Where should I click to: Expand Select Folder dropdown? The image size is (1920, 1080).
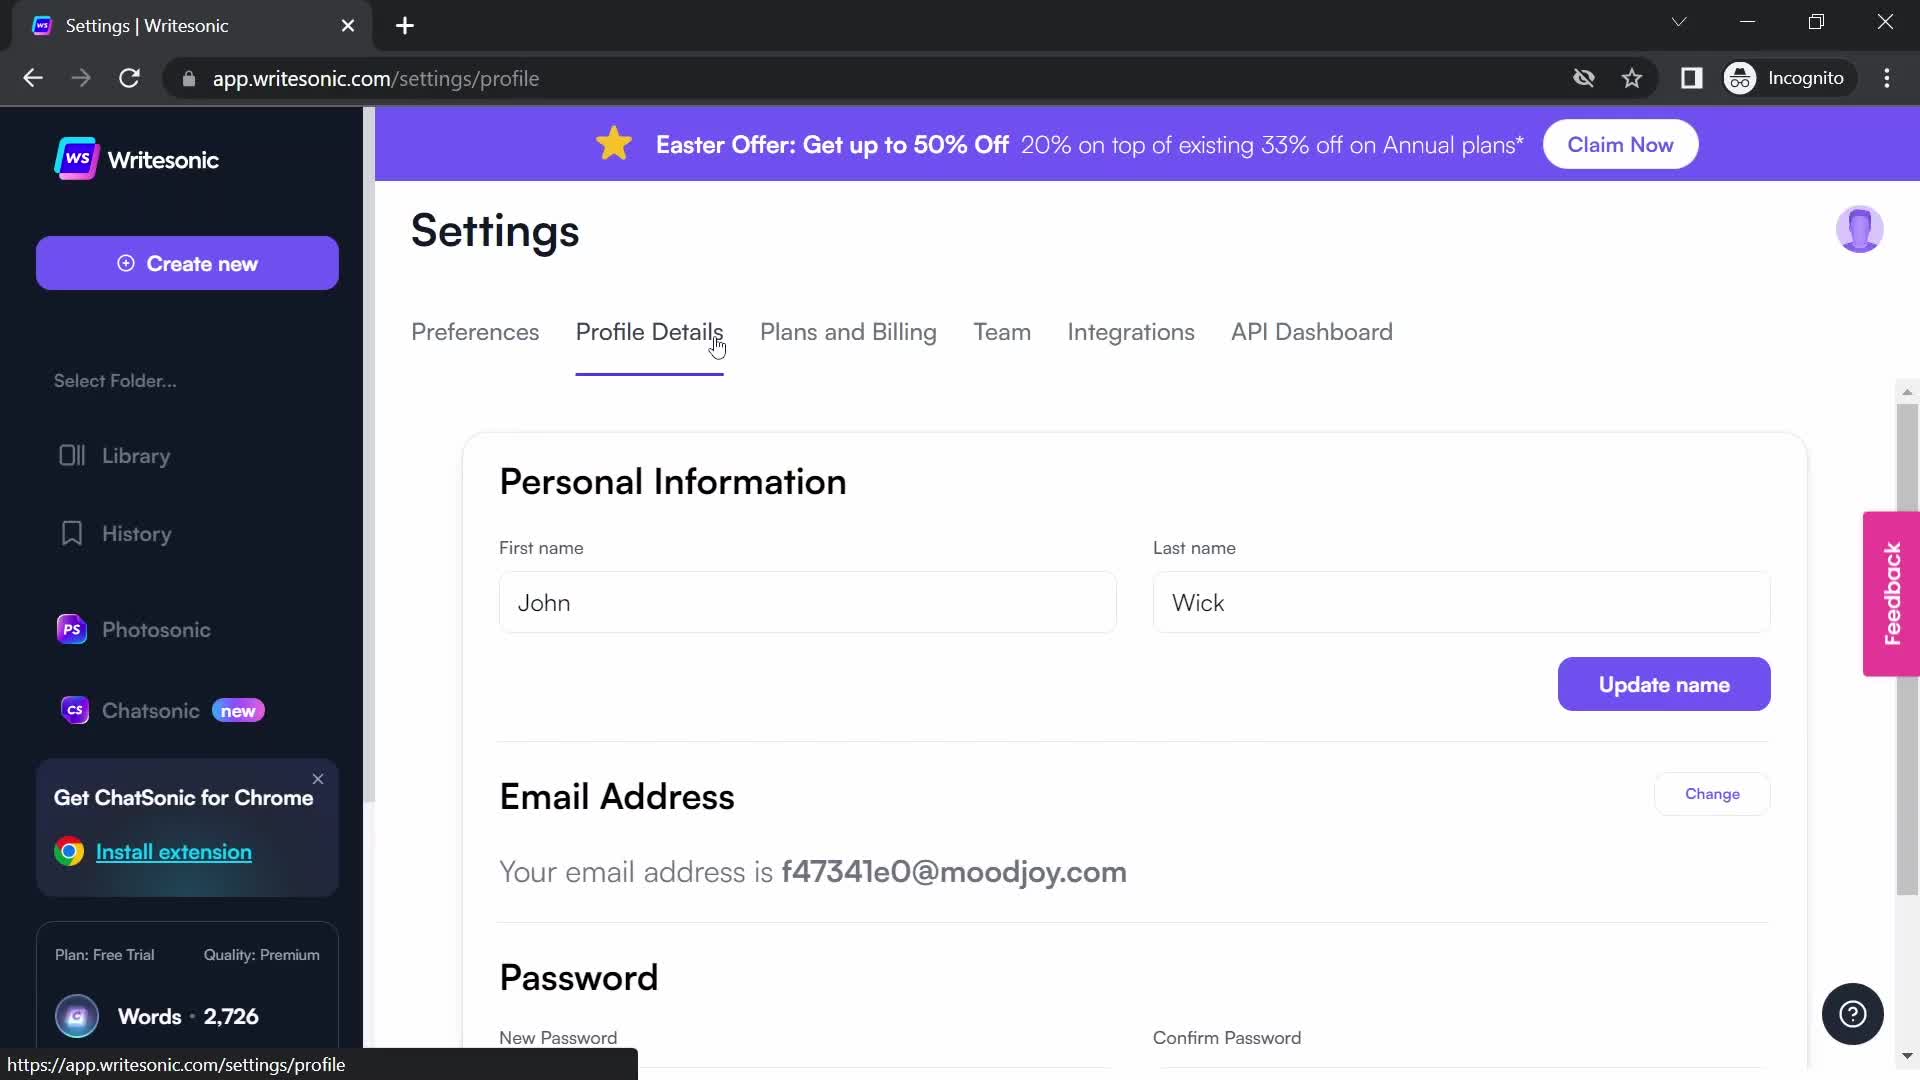[x=117, y=380]
